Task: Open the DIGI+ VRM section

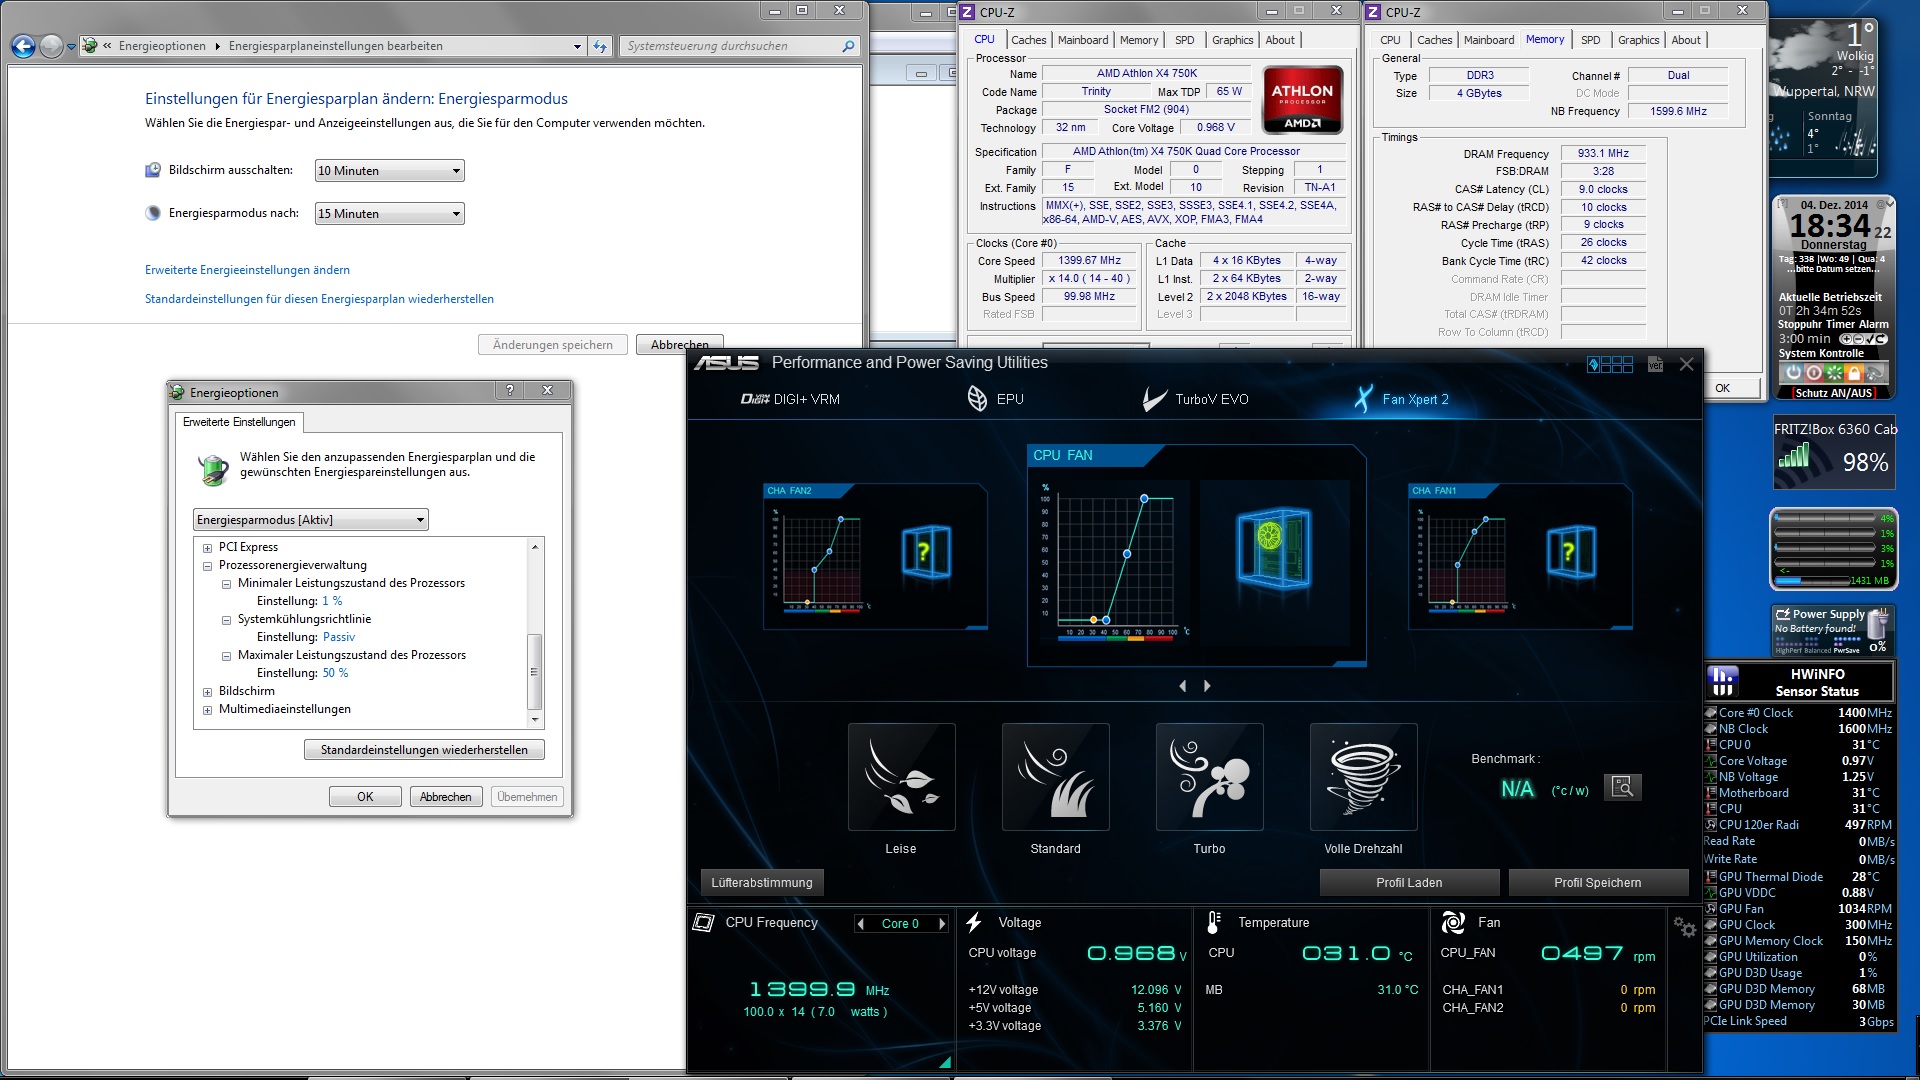Action: pyautogui.click(x=790, y=399)
